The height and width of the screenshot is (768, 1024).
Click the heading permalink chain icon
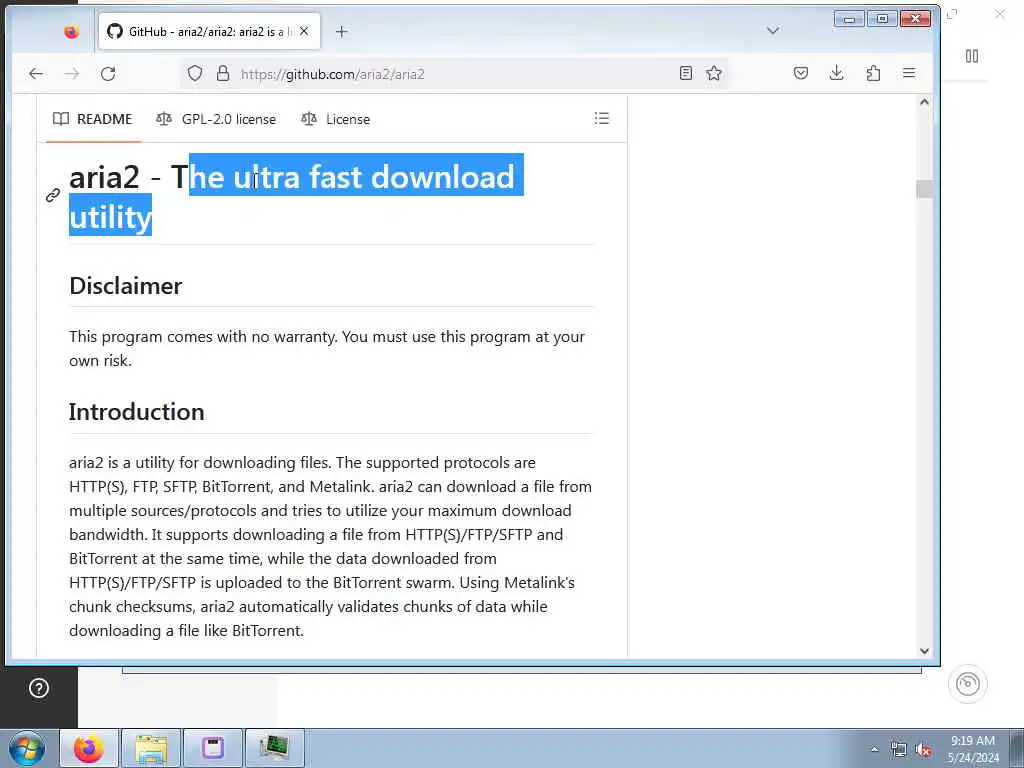click(x=53, y=195)
